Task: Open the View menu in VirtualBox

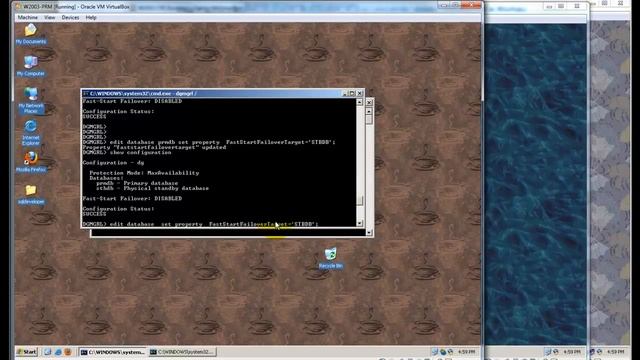Action: click(49, 18)
